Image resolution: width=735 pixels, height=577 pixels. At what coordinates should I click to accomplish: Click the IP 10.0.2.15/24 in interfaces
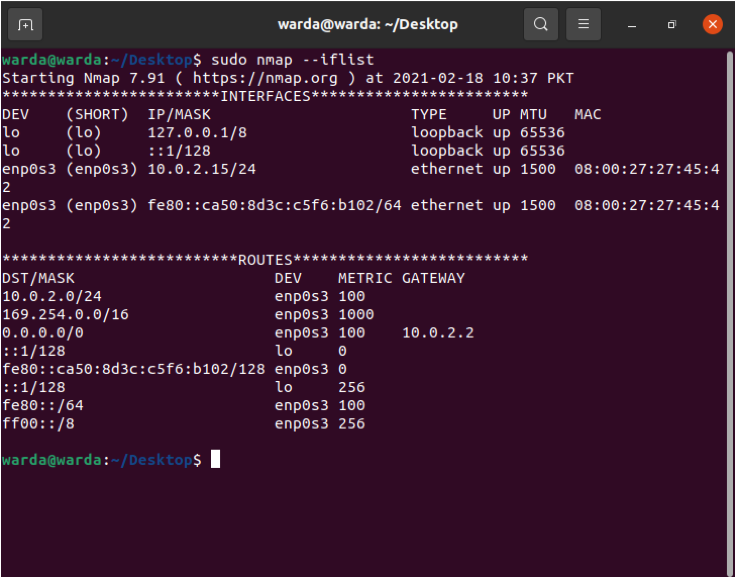(202, 169)
